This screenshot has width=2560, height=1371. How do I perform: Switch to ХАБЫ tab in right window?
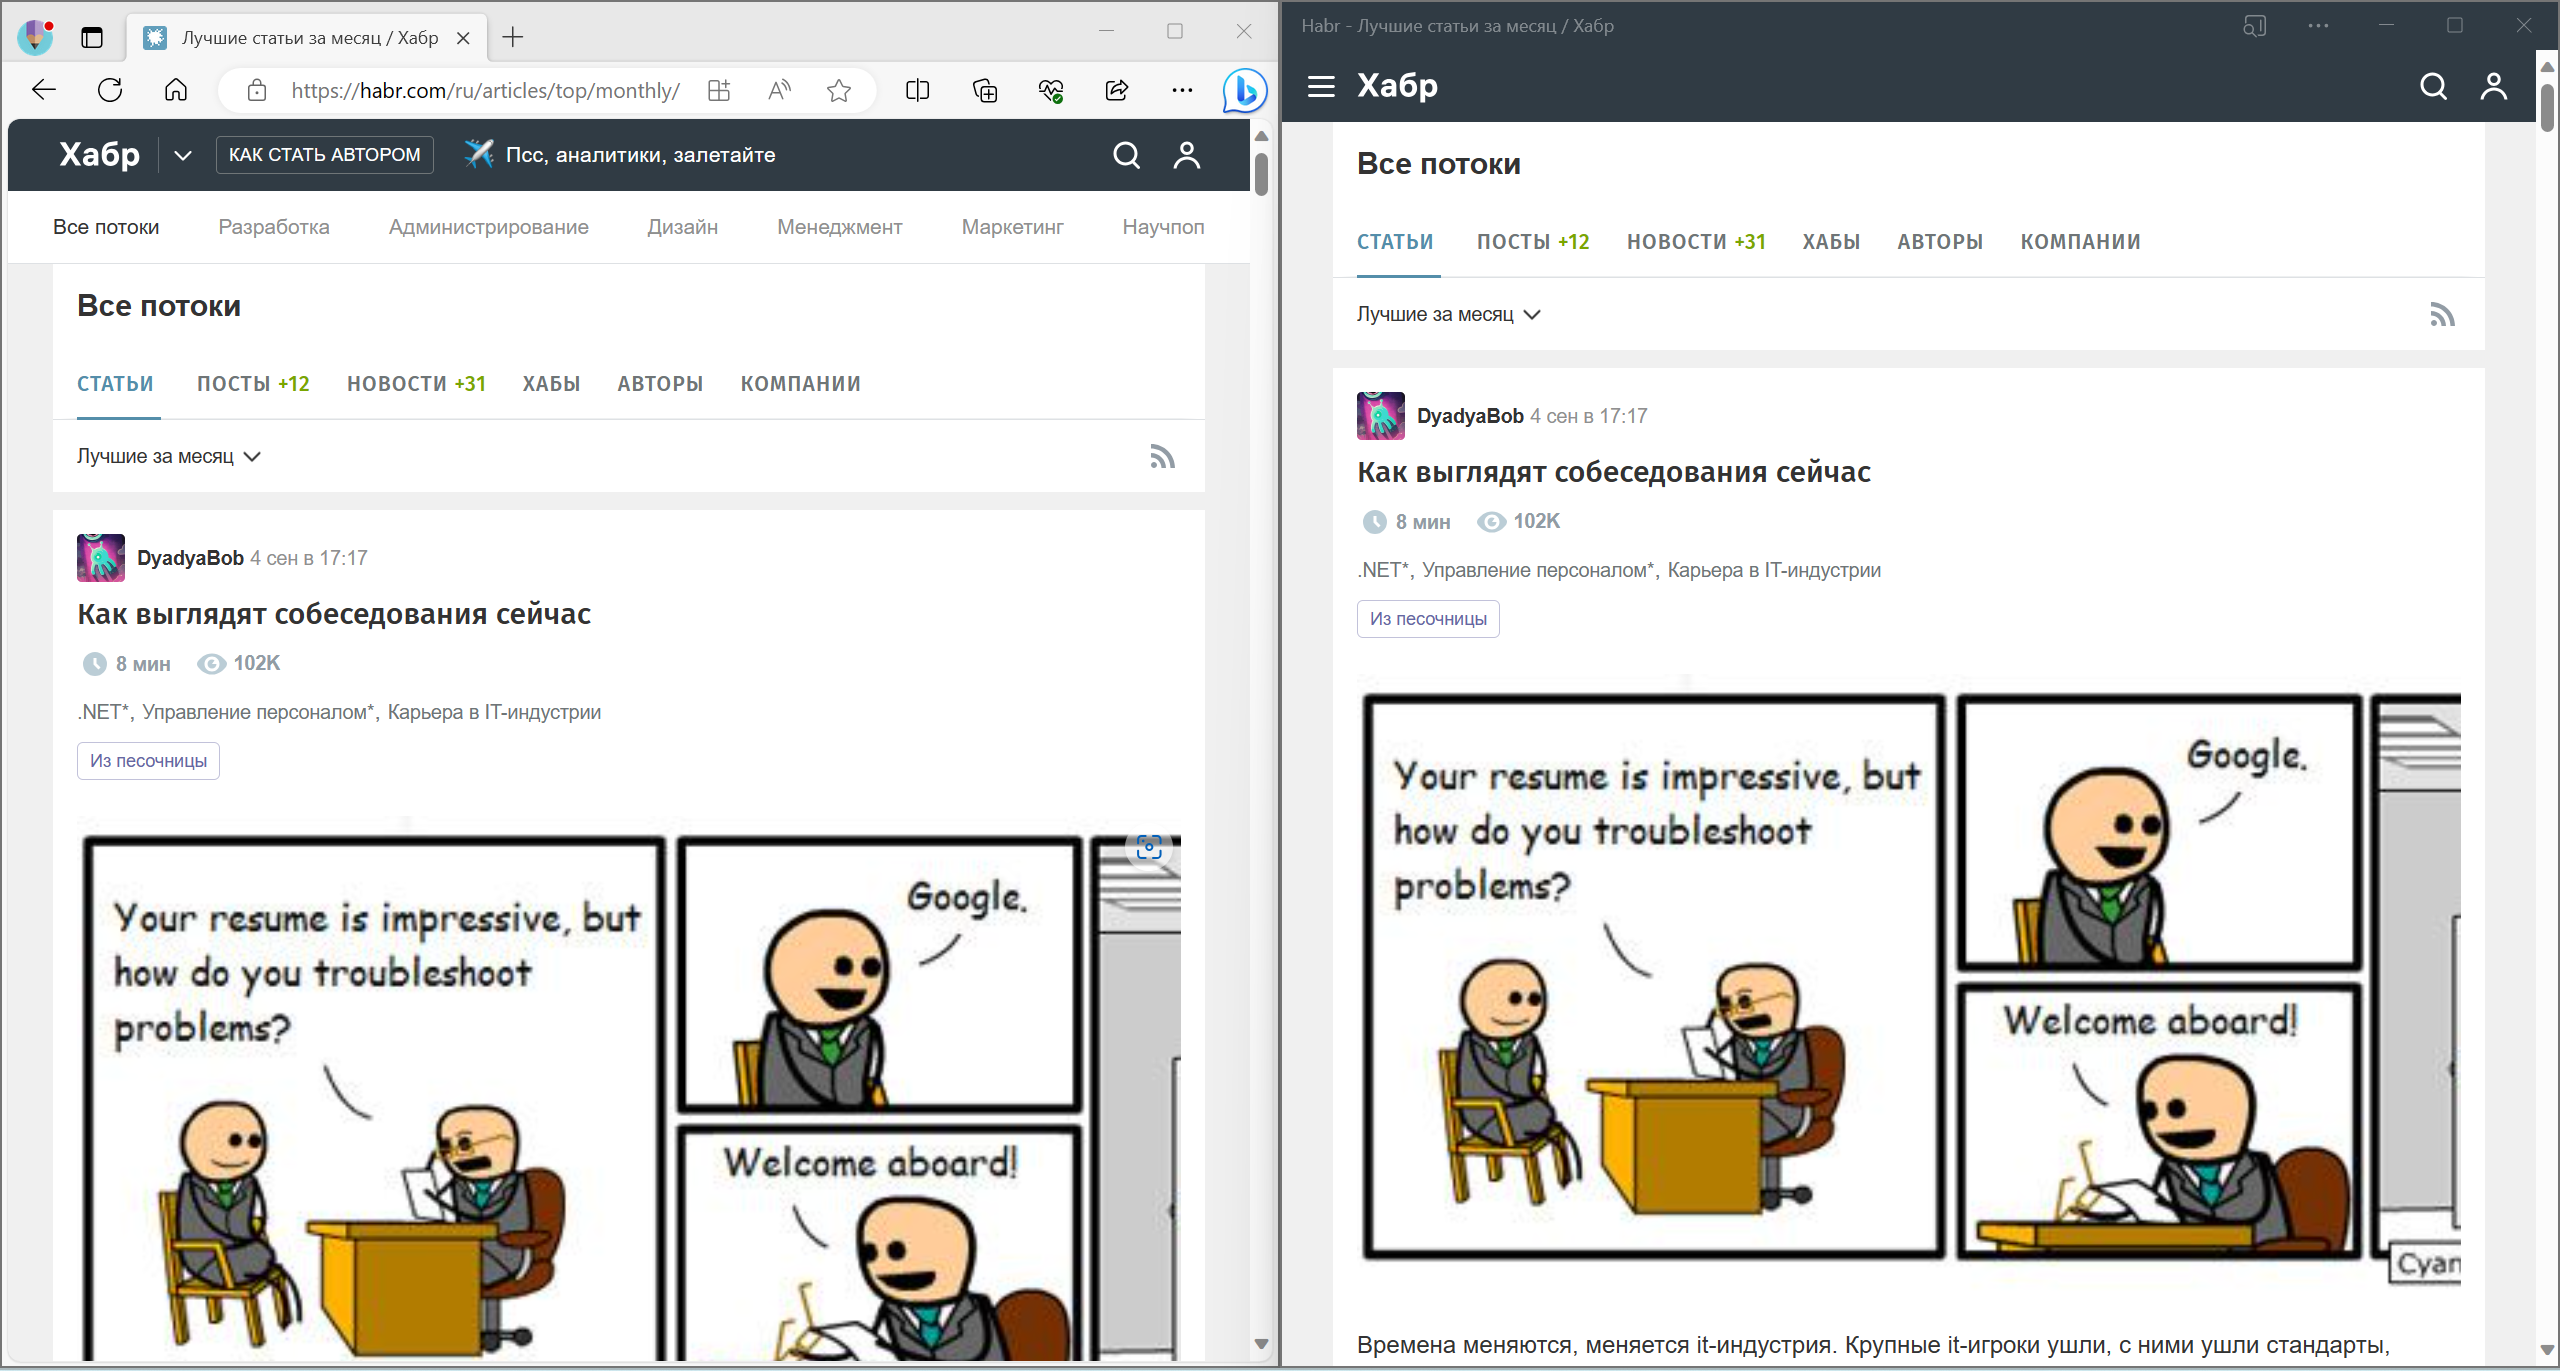pos(1831,242)
